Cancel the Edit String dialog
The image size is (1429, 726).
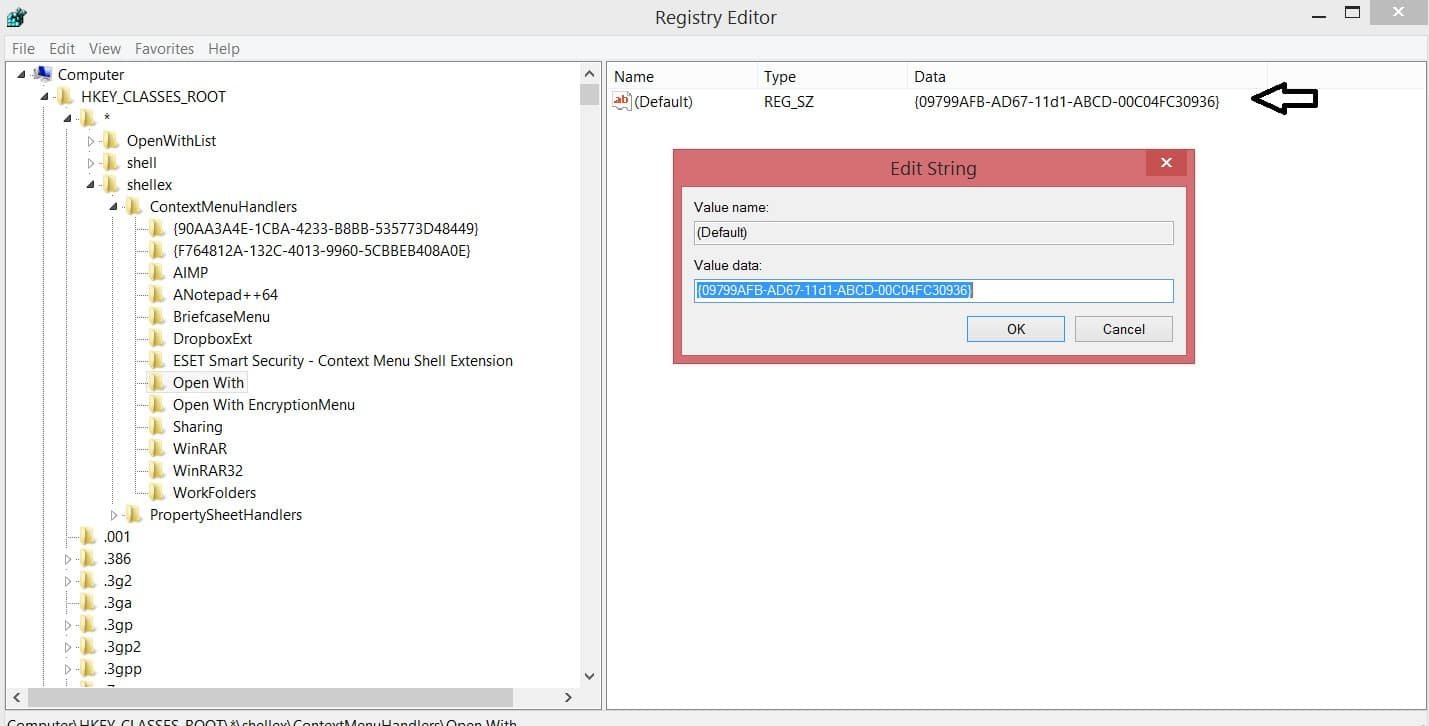point(1123,329)
